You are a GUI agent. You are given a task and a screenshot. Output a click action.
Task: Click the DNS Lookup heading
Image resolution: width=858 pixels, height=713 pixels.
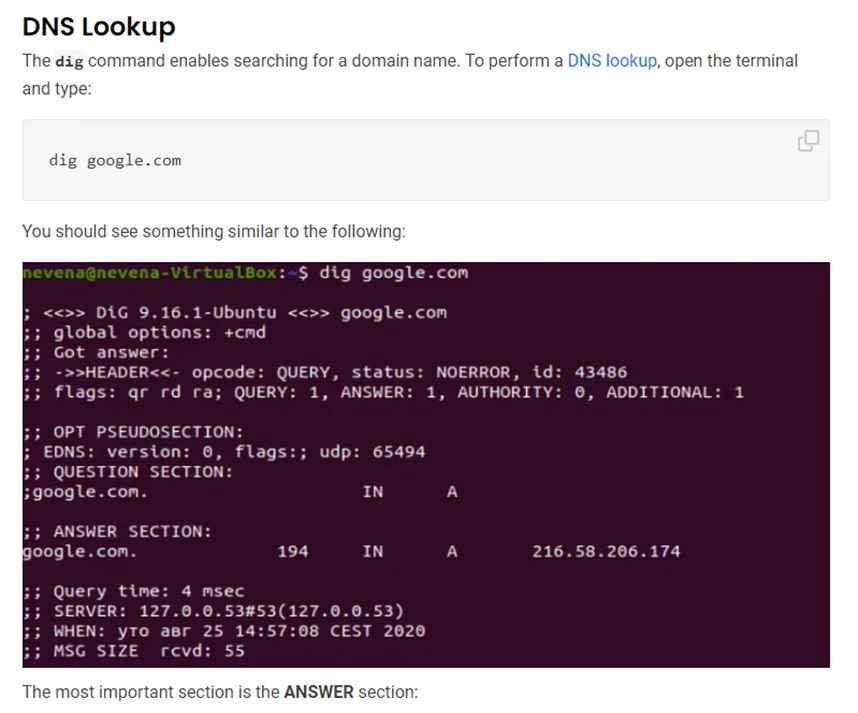pos(98,26)
